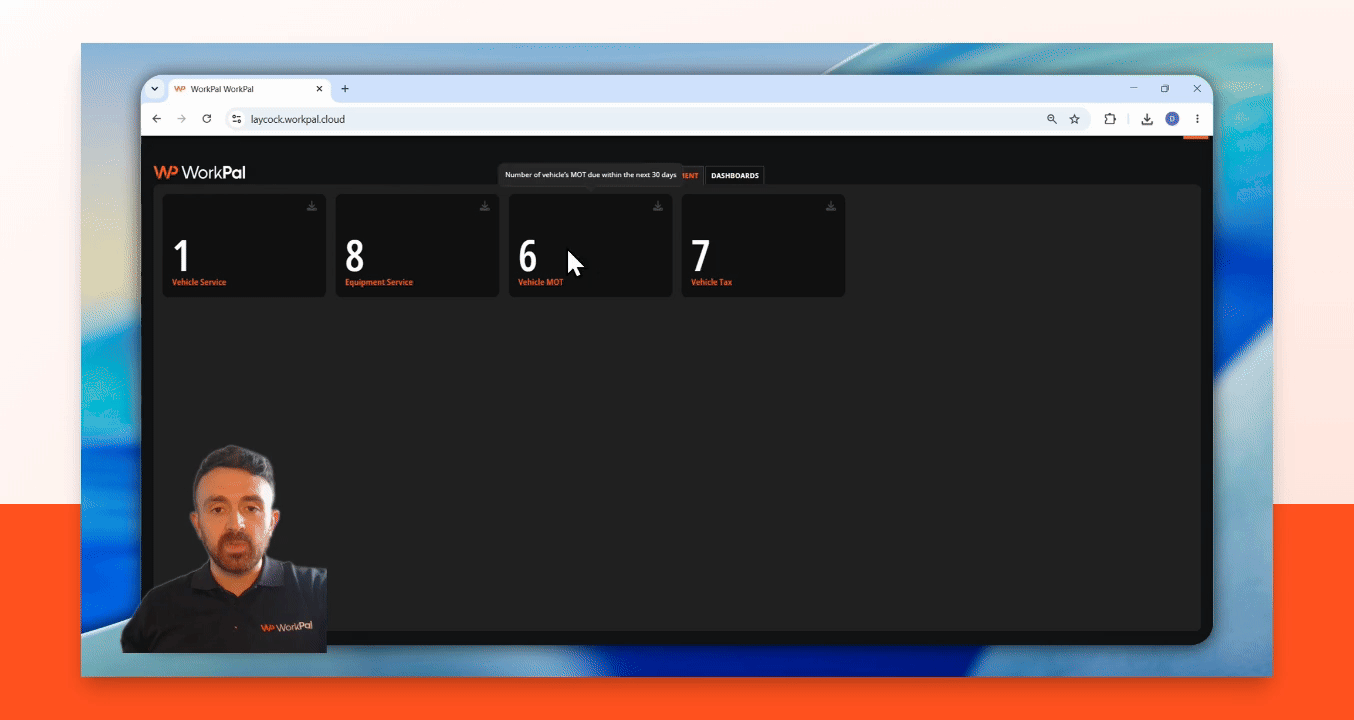Viewport: 1354px width, 720px height.
Task: Download the Vehicle MOT card data
Action: point(658,206)
